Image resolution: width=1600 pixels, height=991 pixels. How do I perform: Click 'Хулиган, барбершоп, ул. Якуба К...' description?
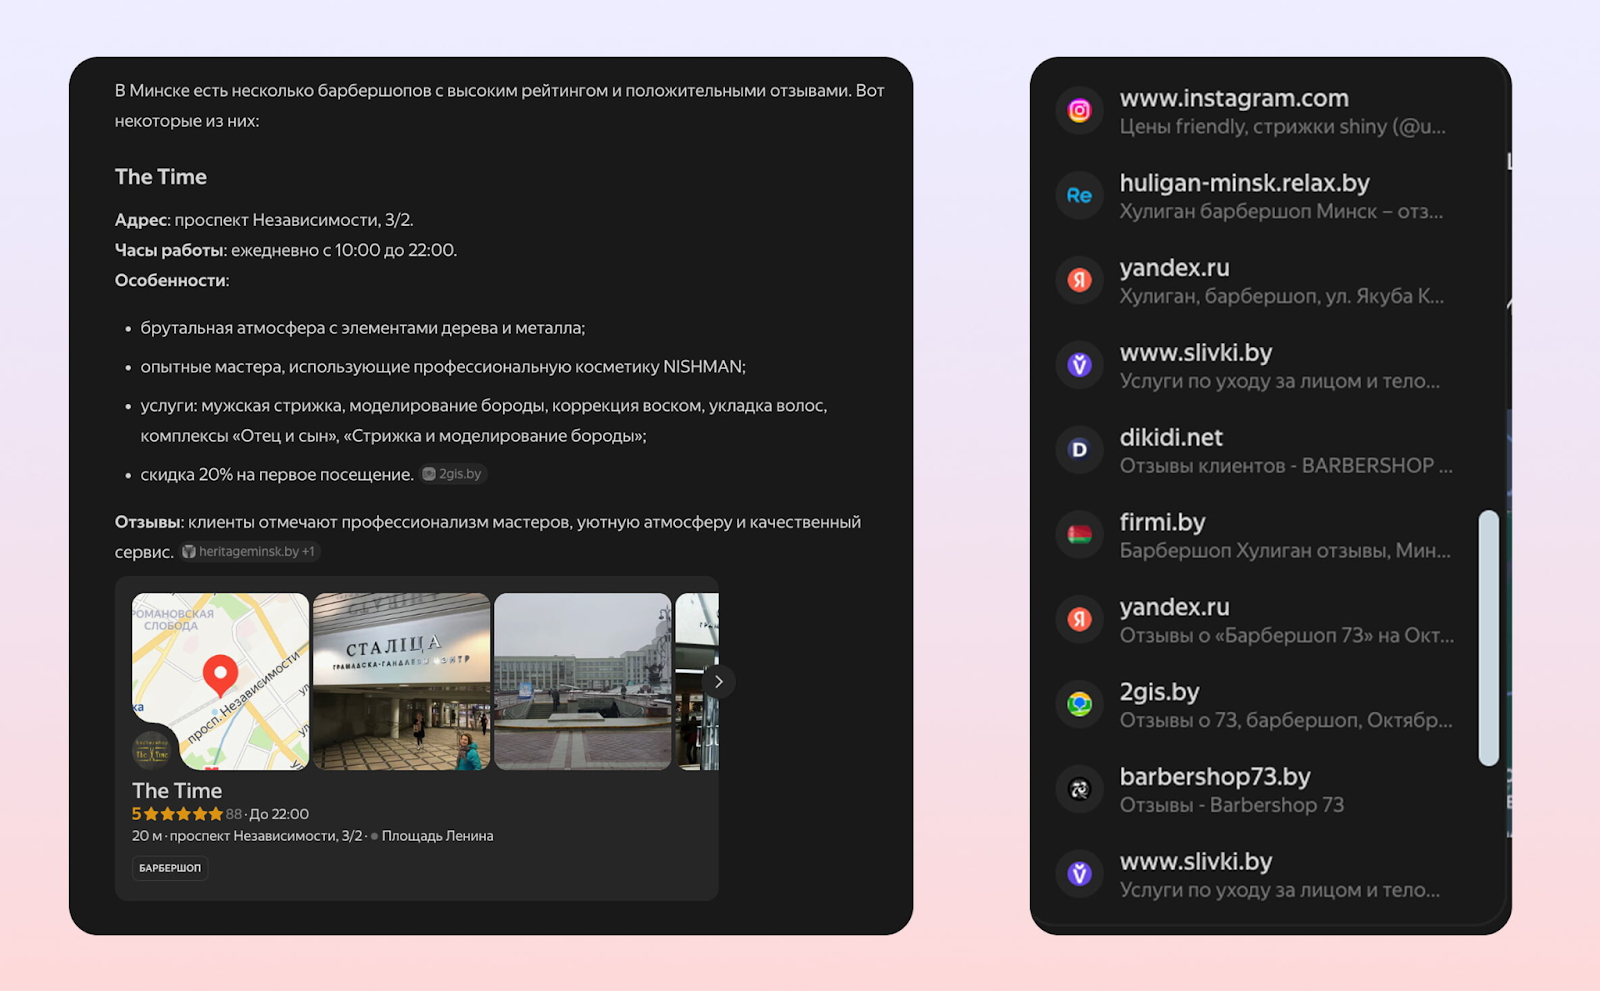tap(1282, 296)
